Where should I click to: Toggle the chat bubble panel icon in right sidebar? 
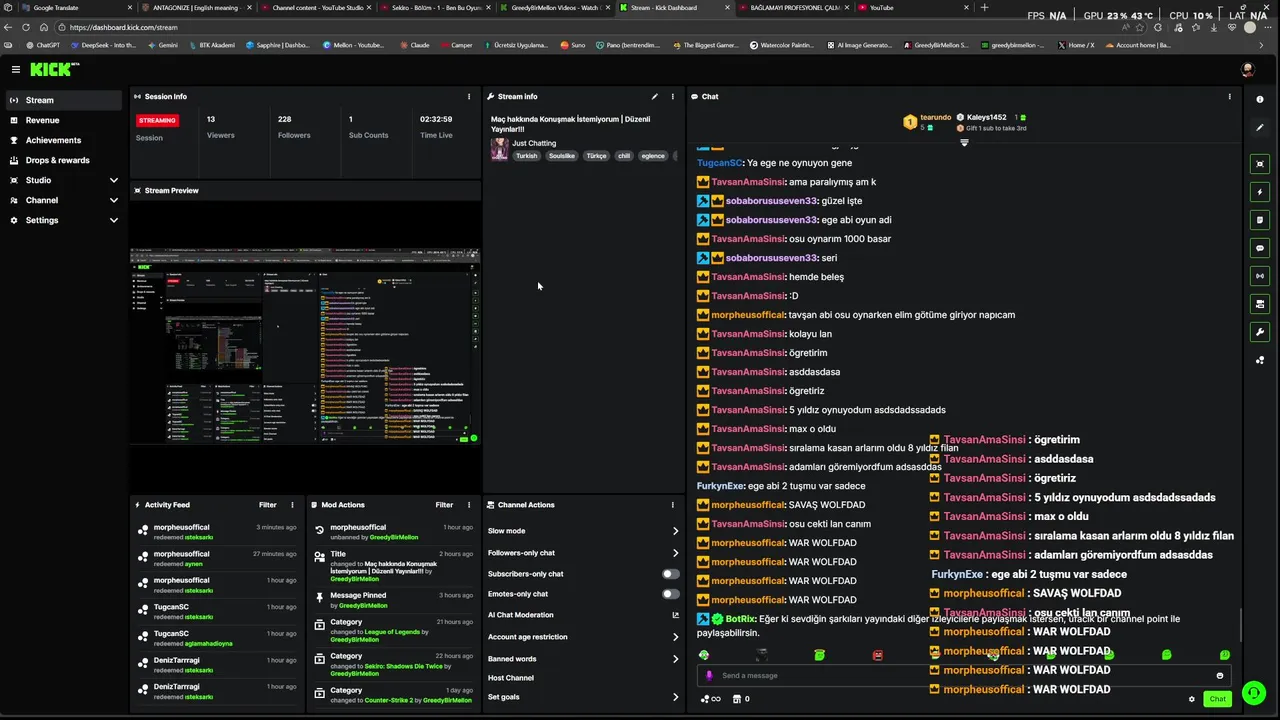[1260, 248]
